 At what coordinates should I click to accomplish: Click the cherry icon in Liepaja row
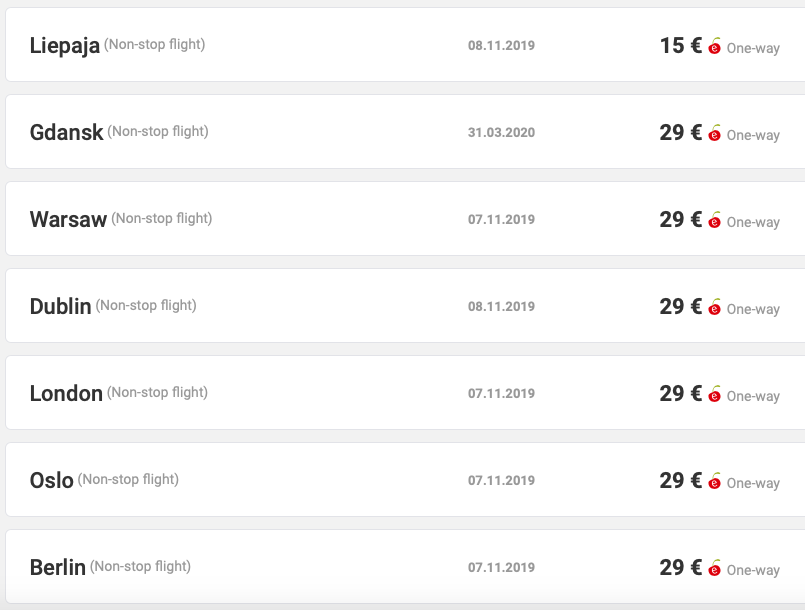coord(715,46)
